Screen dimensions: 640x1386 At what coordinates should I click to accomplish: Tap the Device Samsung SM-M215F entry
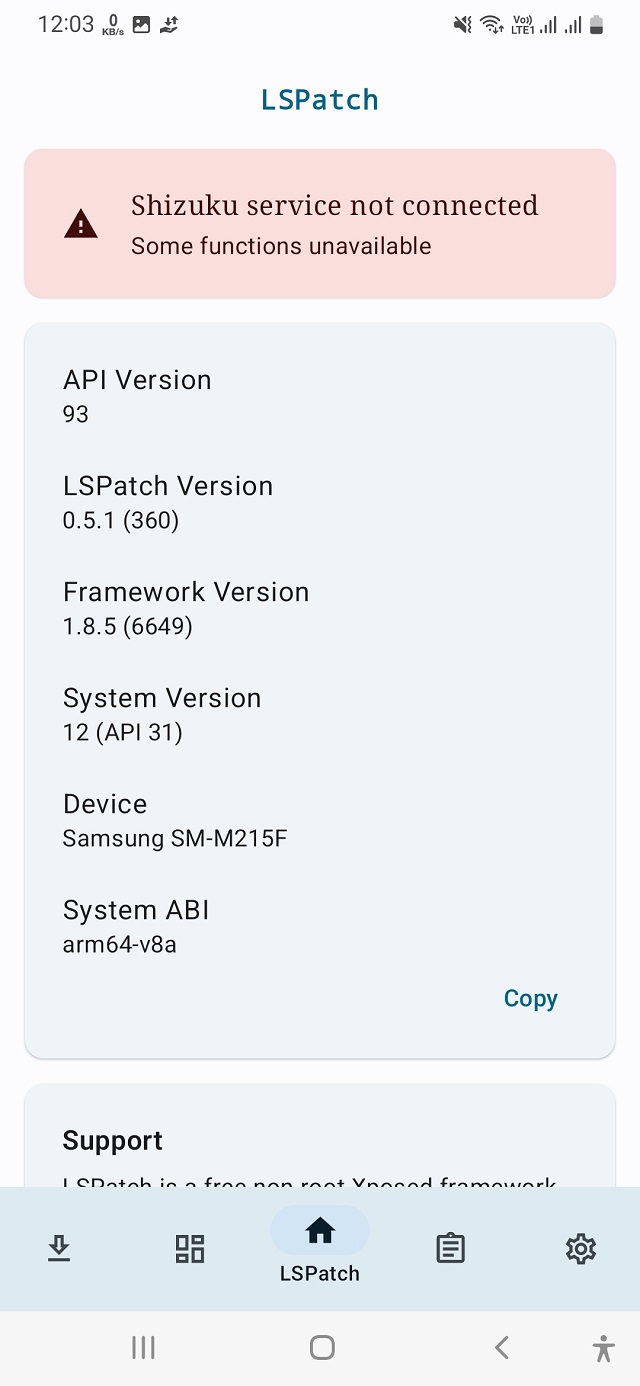(x=175, y=819)
